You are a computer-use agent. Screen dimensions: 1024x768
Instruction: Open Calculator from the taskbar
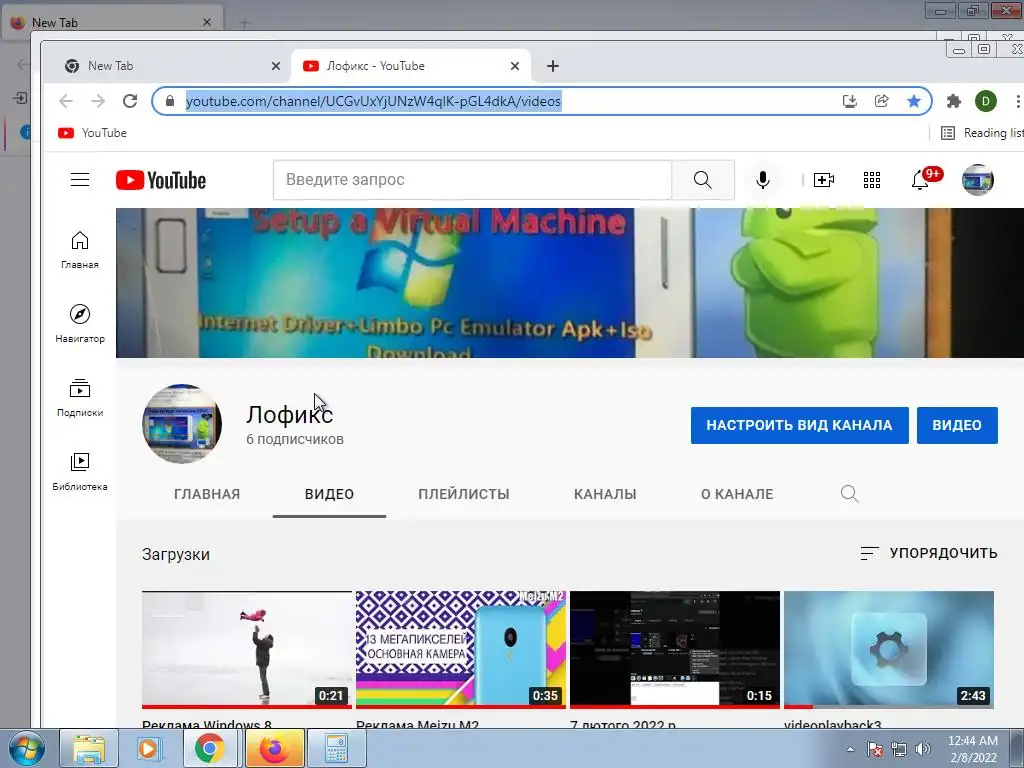pos(336,748)
